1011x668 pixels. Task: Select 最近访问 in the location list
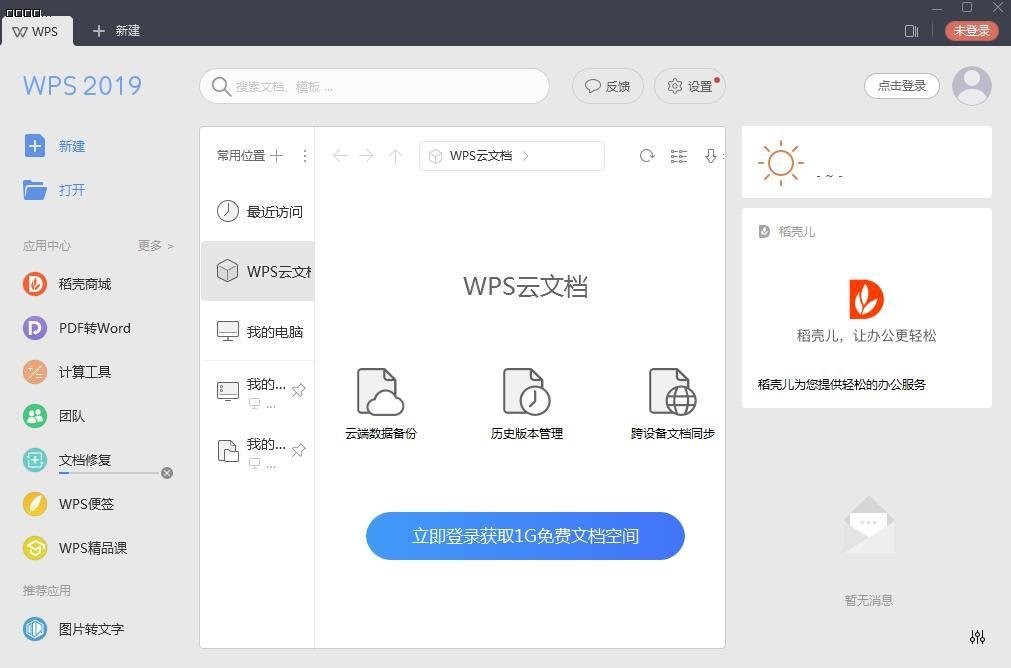tap(258, 211)
